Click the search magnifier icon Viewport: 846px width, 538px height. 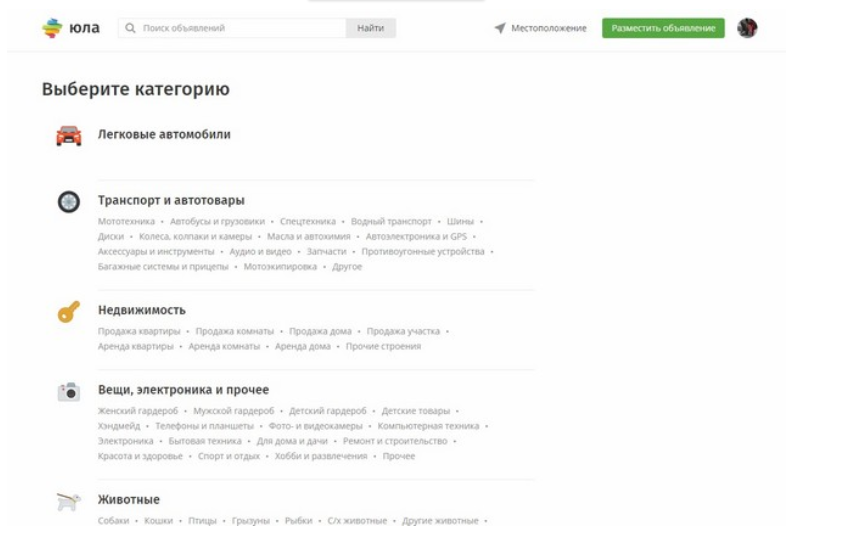click(x=130, y=28)
